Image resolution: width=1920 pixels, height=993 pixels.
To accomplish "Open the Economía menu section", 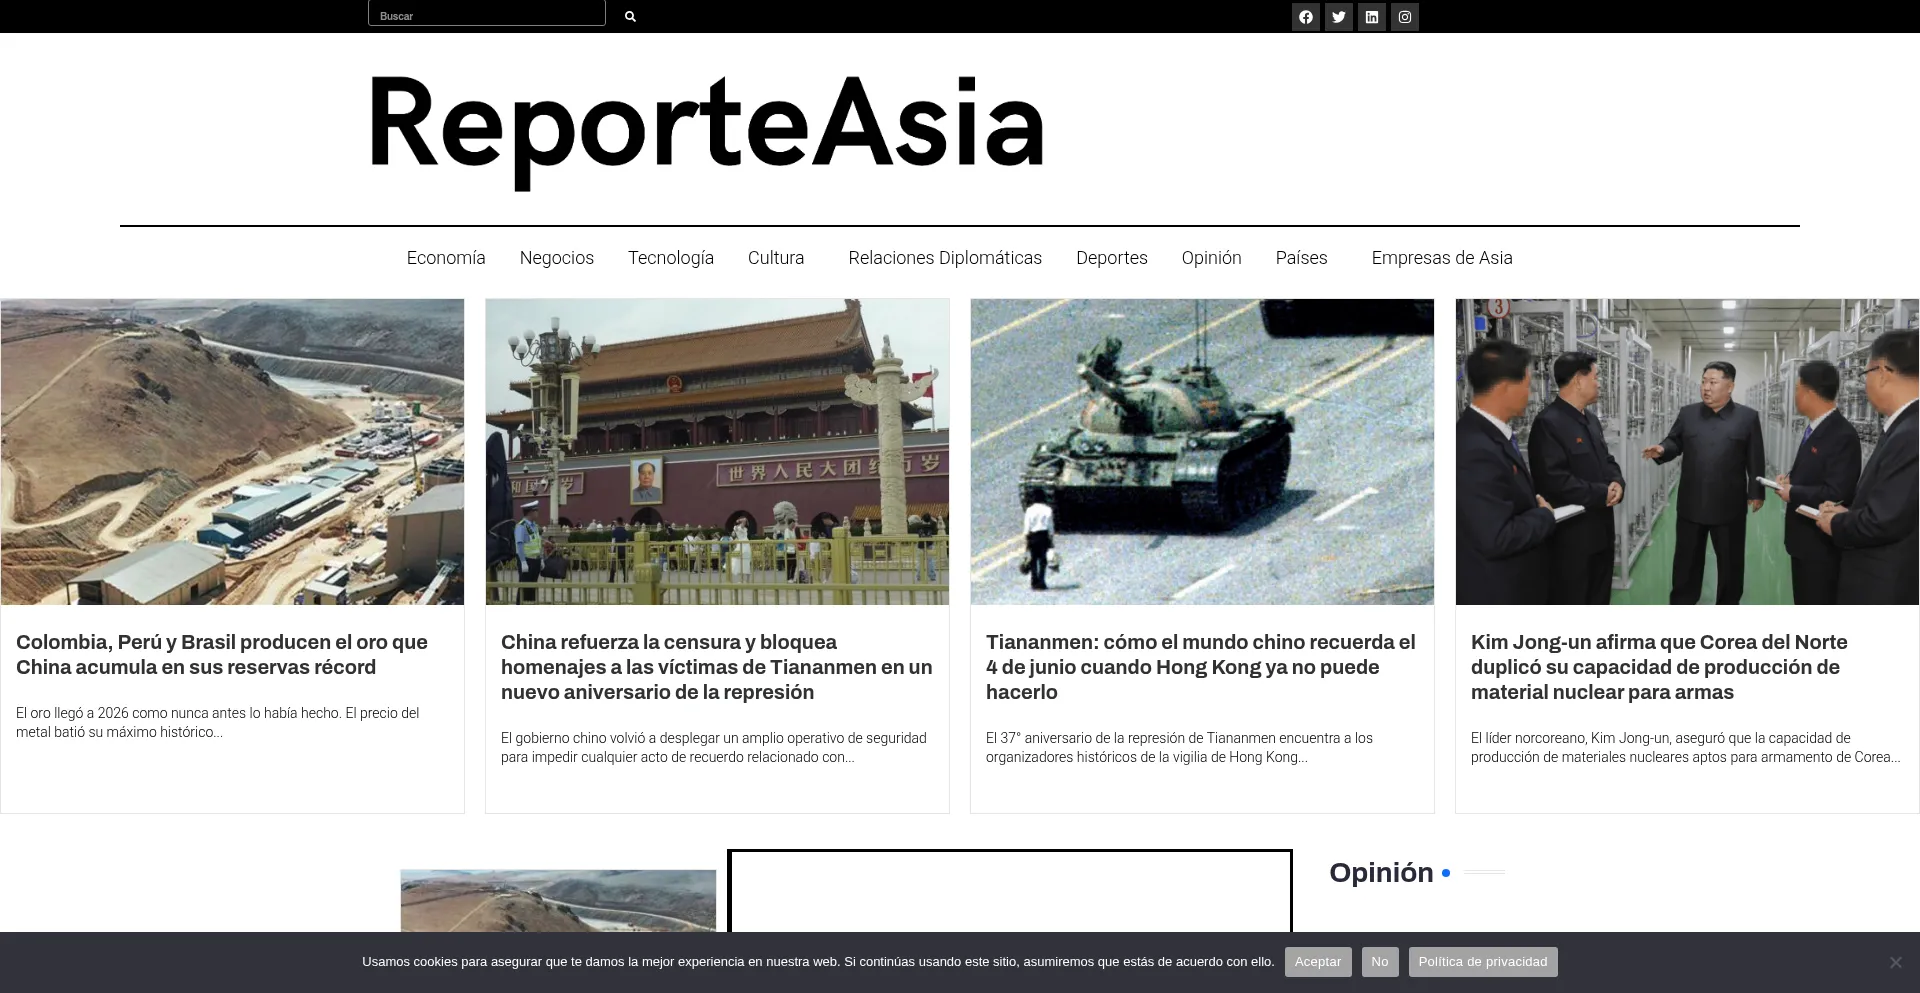I will pyautogui.click(x=446, y=258).
